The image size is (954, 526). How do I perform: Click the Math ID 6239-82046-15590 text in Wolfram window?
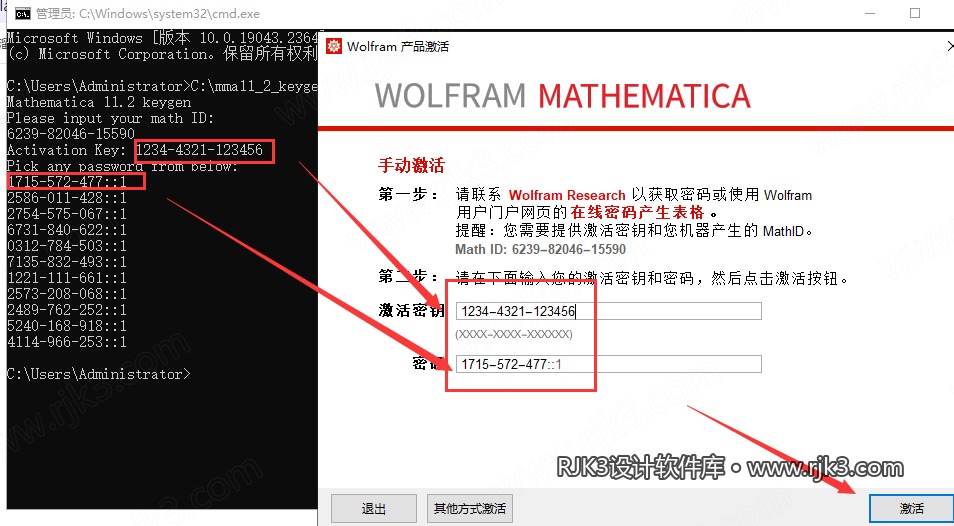(540, 249)
